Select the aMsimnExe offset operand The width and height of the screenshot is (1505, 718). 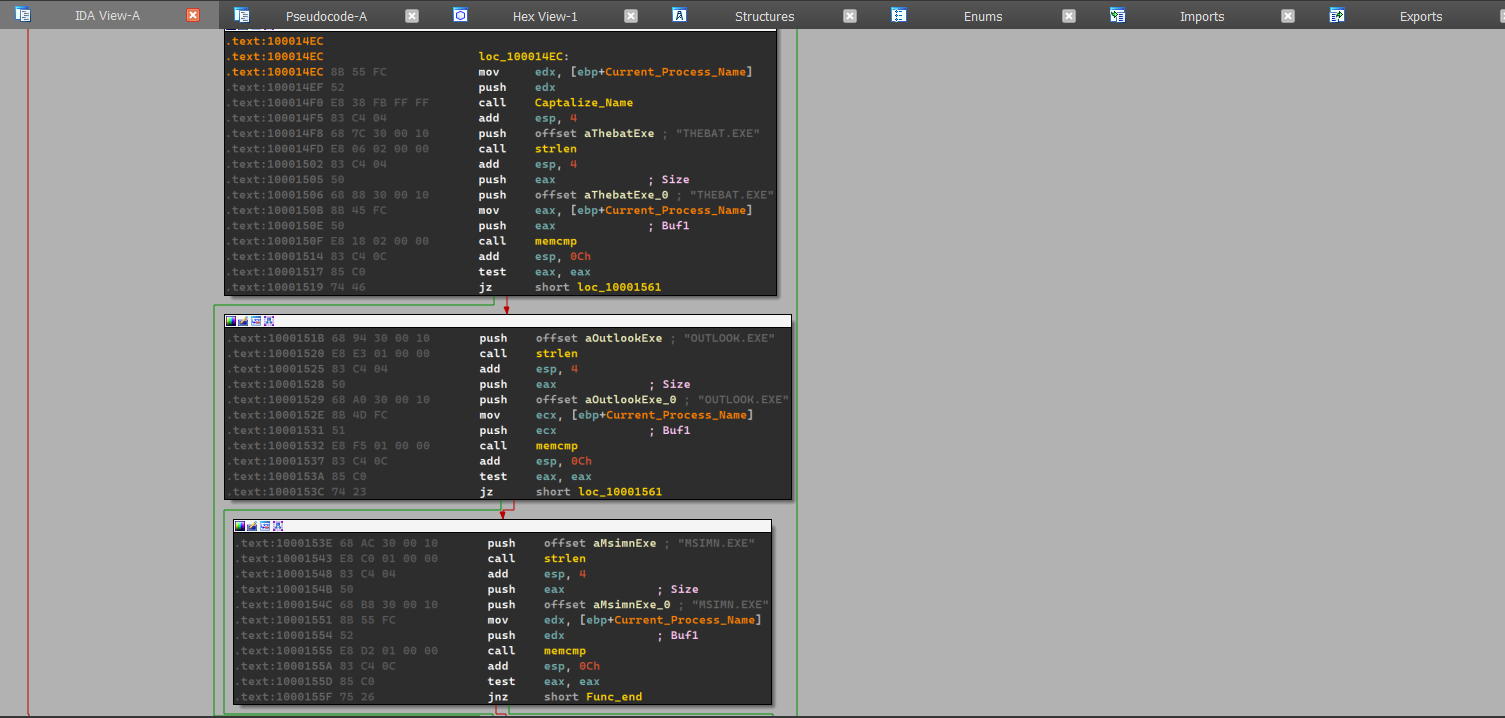click(x=624, y=543)
